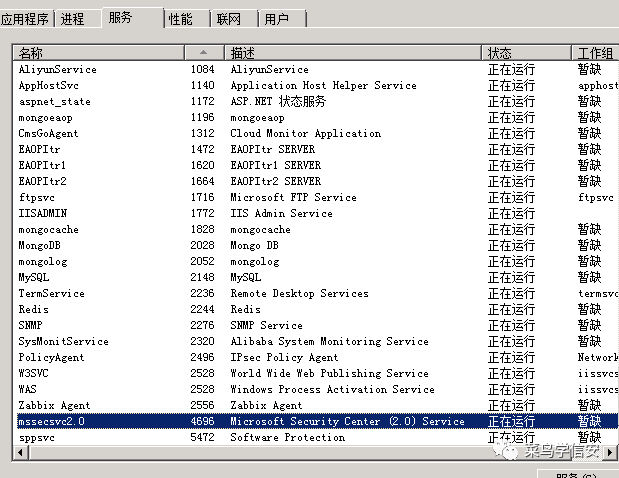Click the World Wide Web Publishing Service description
The width and height of the screenshot is (619, 478).
pyautogui.click(x=329, y=373)
